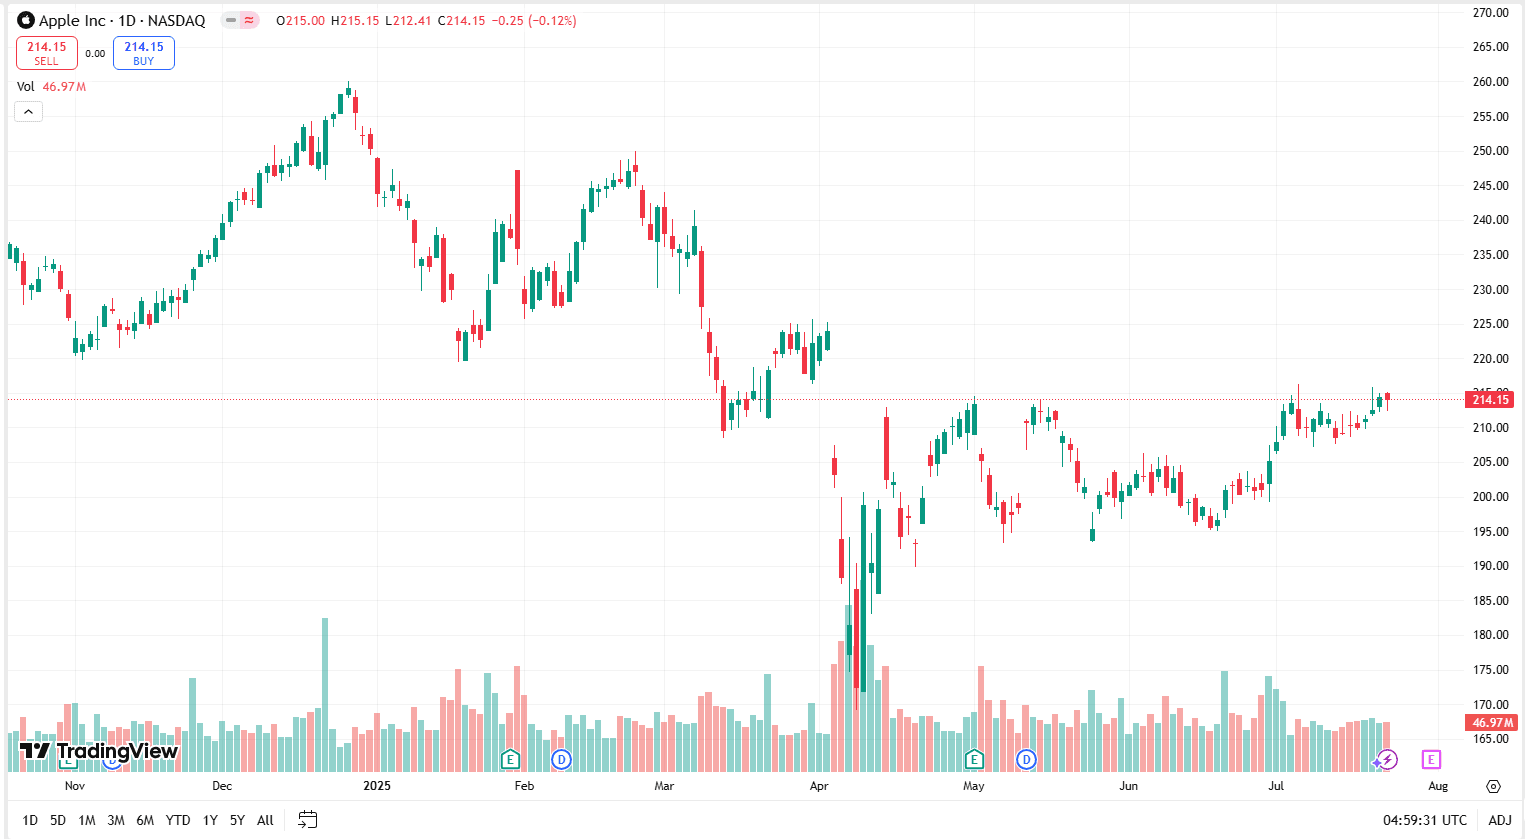This screenshot has width=1525, height=839.
Task: Click the February dividend D marker
Action: [x=562, y=760]
